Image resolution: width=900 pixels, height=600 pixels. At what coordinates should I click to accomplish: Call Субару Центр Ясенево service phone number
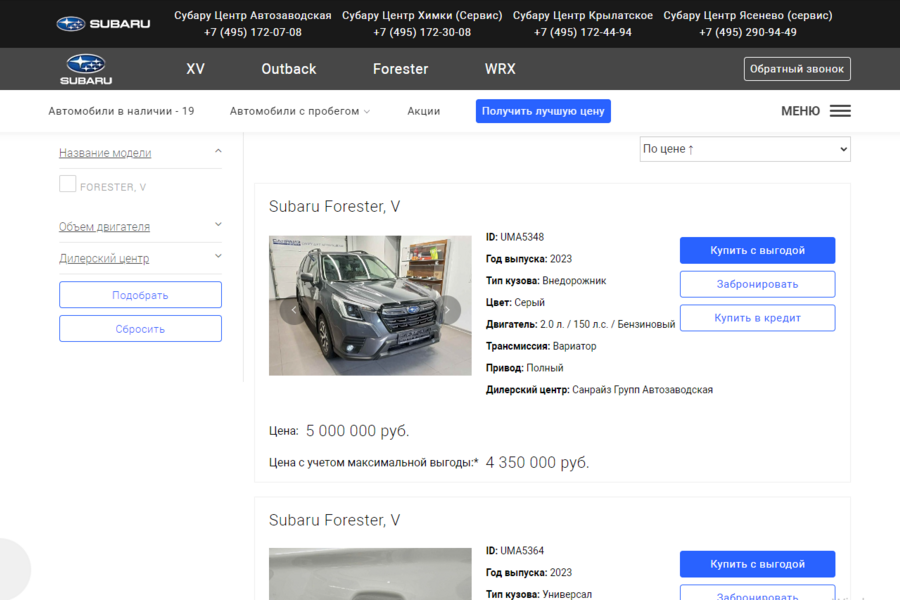click(748, 32)
